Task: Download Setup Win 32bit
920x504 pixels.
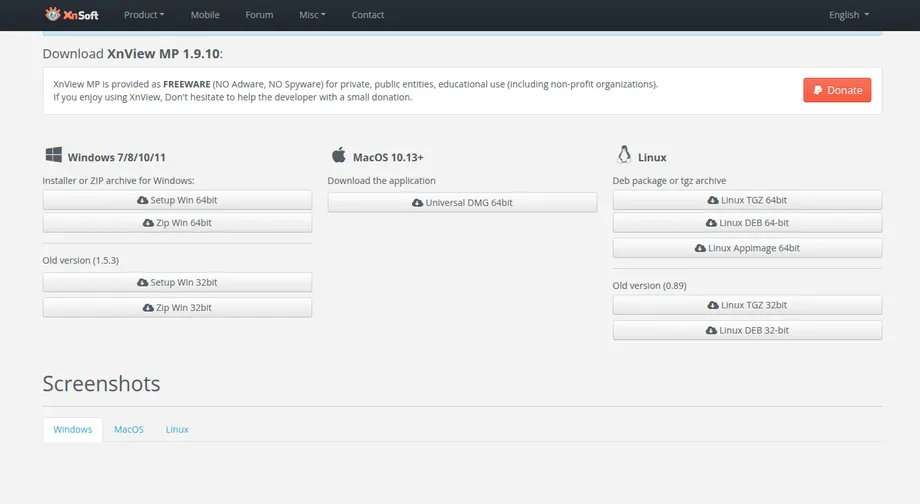Action: [x=177, y=282]
